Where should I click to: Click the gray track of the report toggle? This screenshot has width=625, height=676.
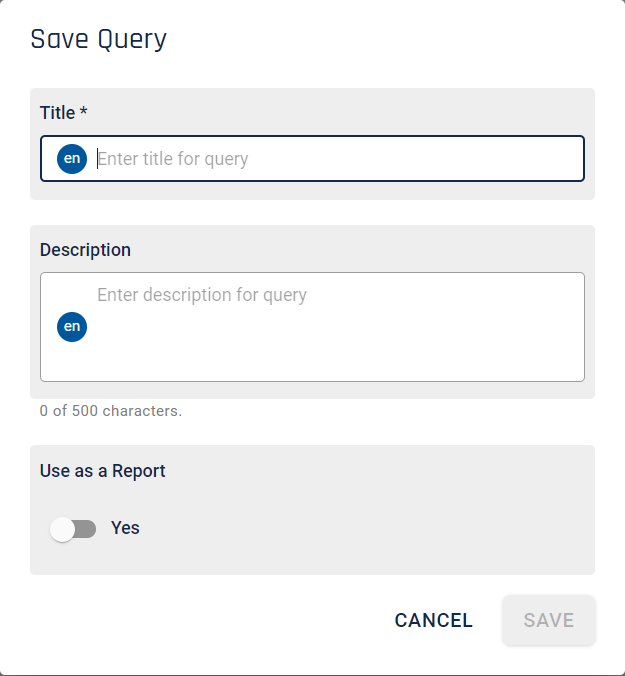point(87,529)
